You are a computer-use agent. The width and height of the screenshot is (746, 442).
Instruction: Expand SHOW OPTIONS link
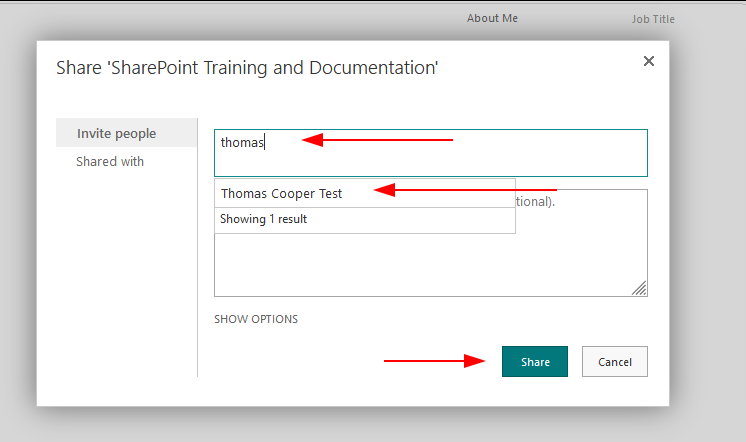click(x=256, y=319)
